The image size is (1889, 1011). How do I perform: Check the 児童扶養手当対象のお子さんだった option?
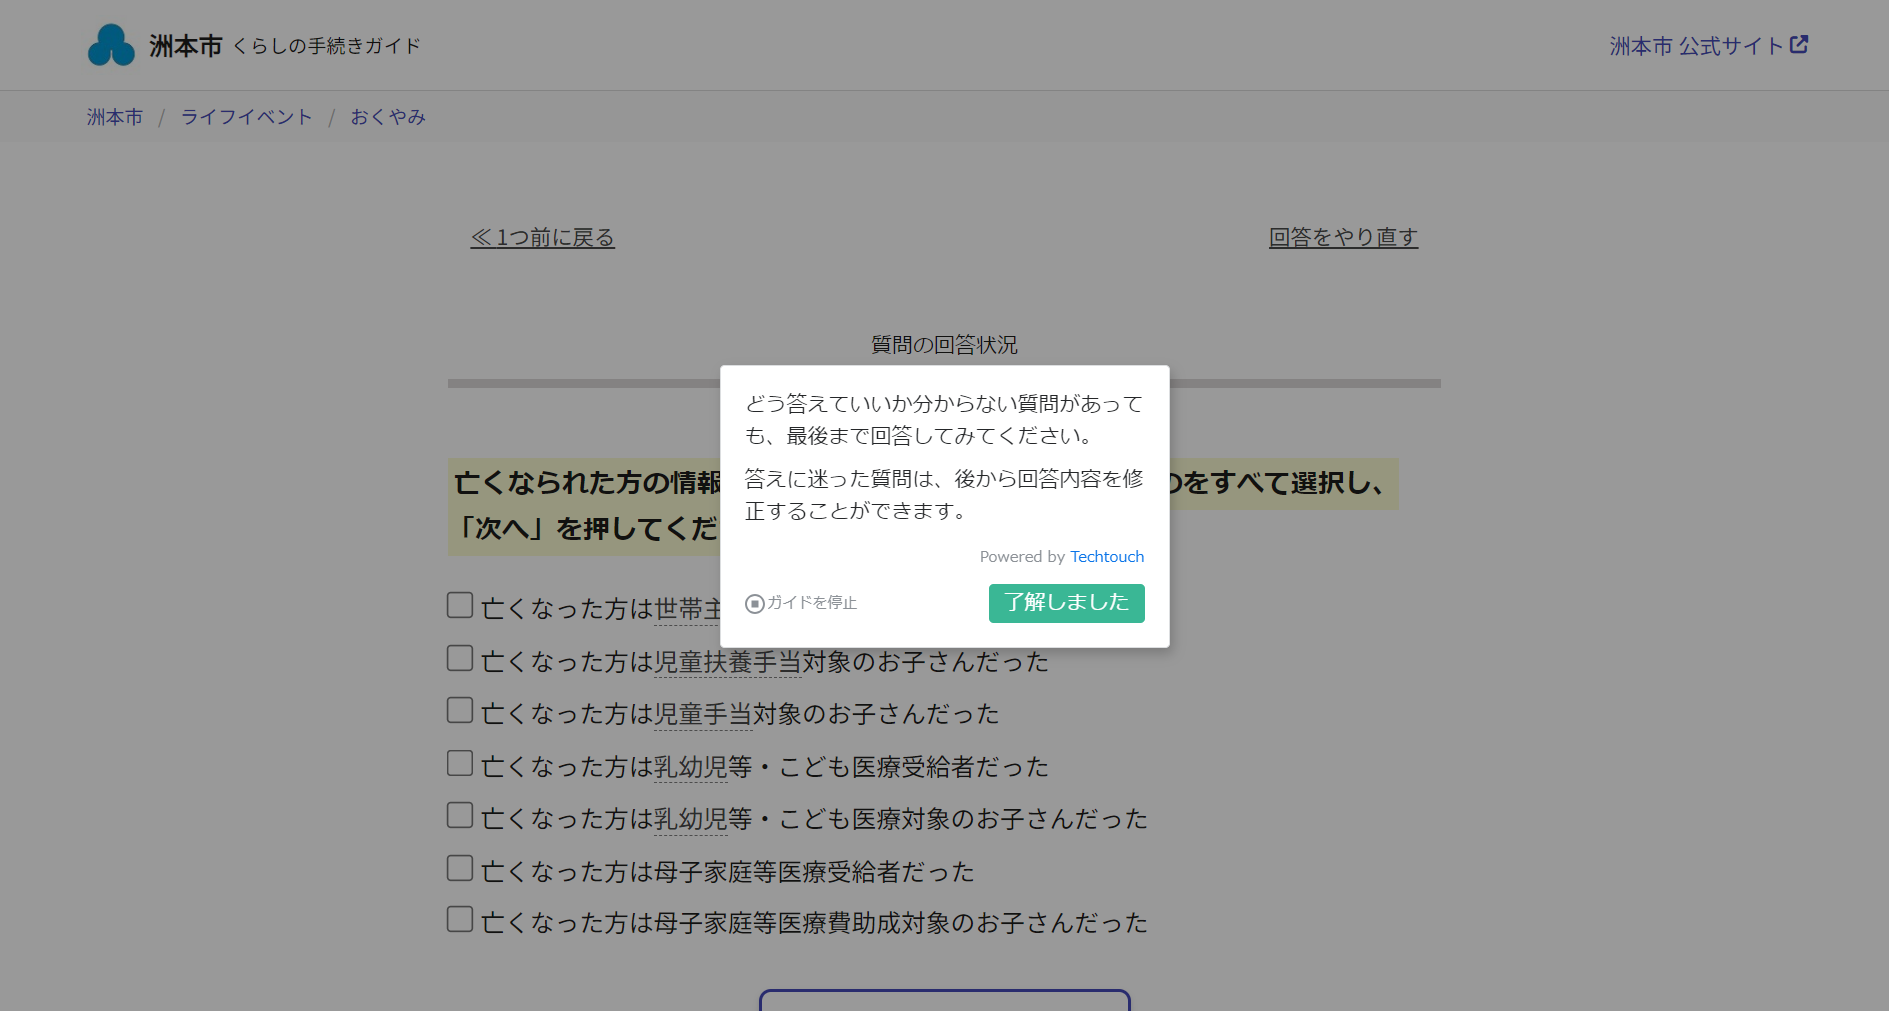tap(459, 657)
